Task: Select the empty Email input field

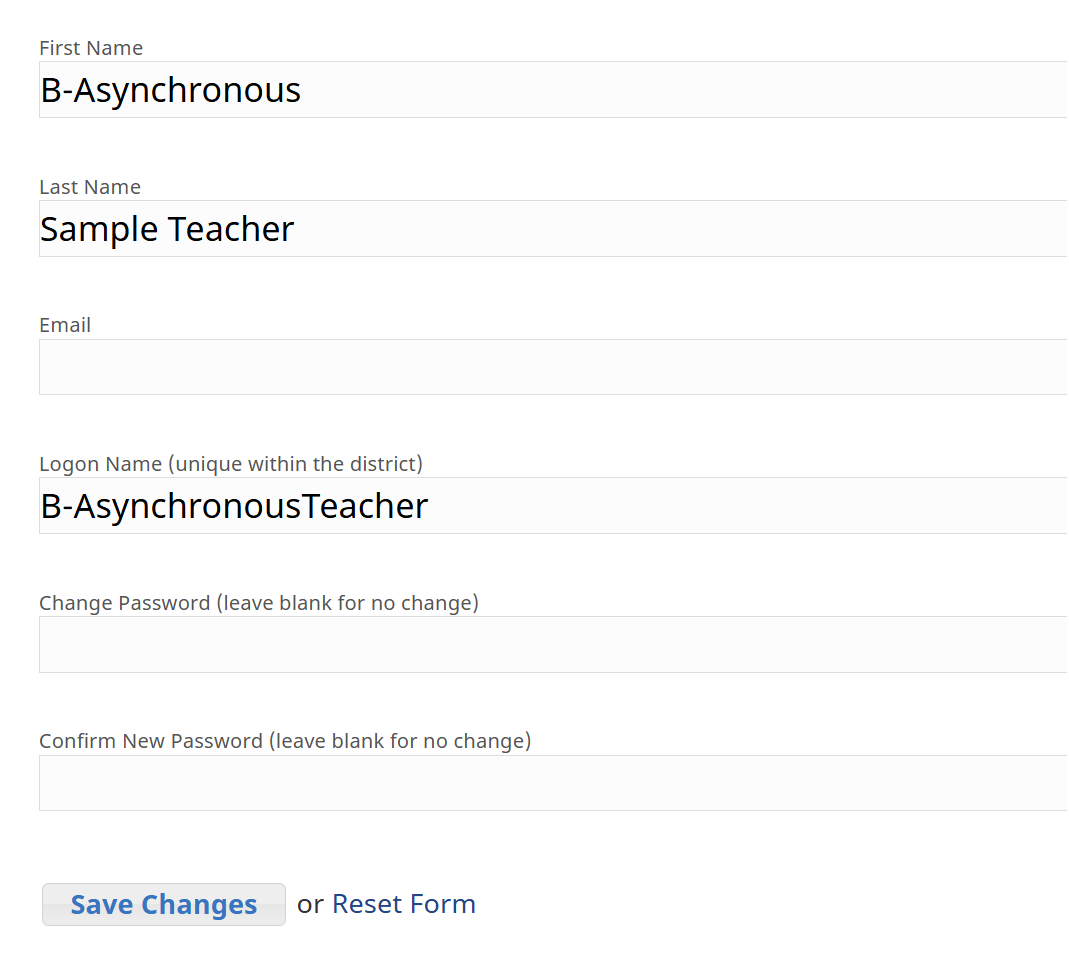Action: 554,367
